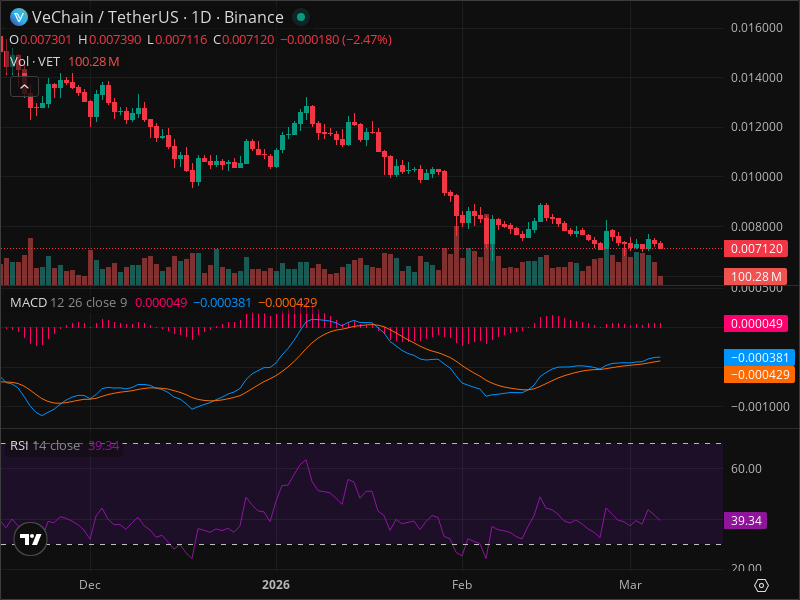800x600 pixels.
Task: Click the 2026 label on the time axis
Action: pos(276,585)
